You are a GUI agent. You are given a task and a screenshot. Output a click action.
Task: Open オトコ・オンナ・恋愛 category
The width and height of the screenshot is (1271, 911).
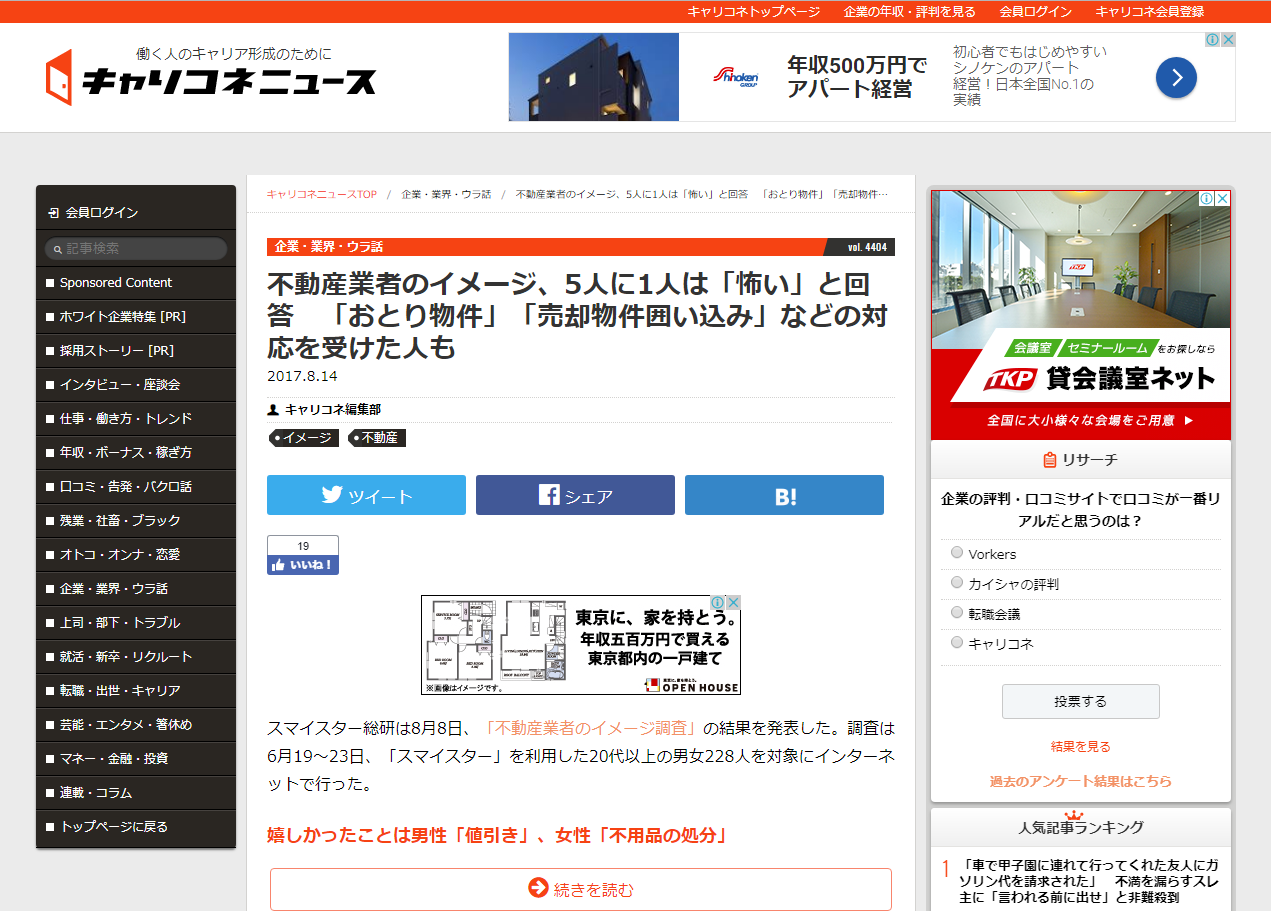[x=136, y=555]
